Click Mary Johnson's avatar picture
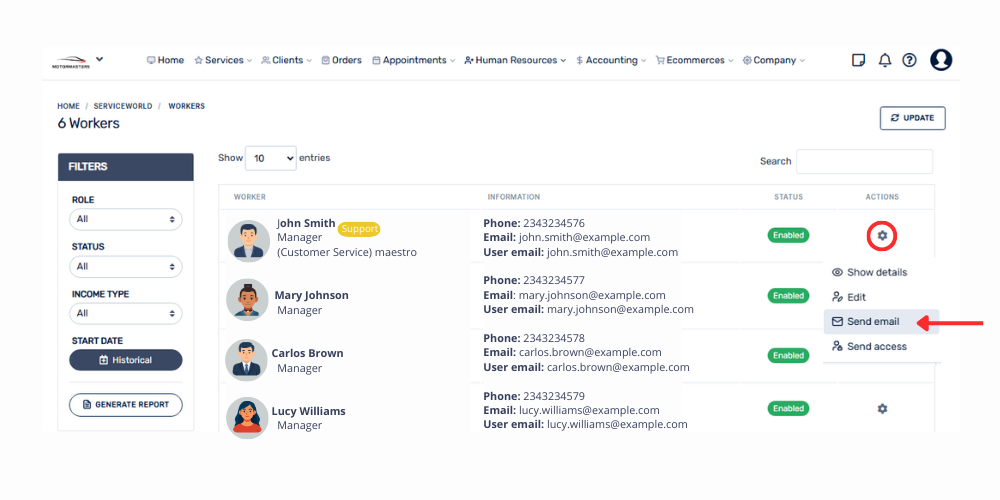 point(247,300)
